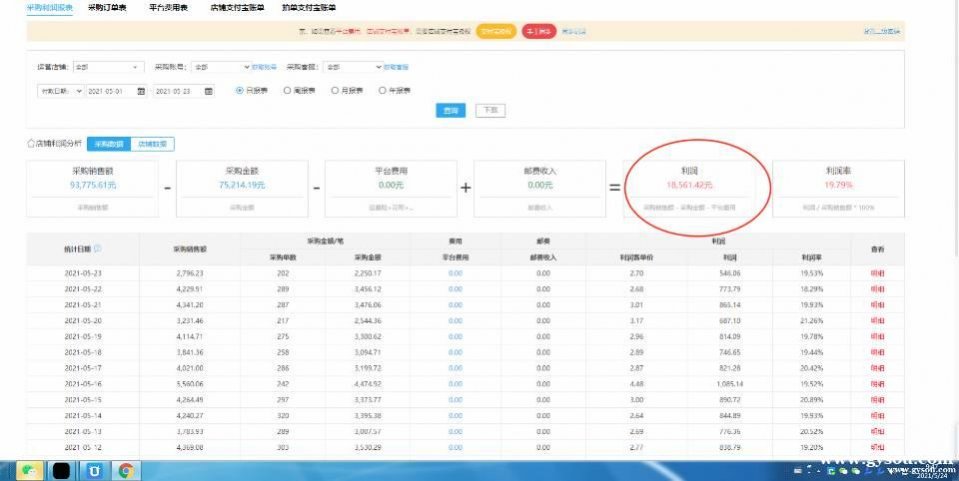This screenshot has width=959, height=481.
Task: Click 平台费用 0.00 in the 2021-05-23 row
Action: point(455,274)
